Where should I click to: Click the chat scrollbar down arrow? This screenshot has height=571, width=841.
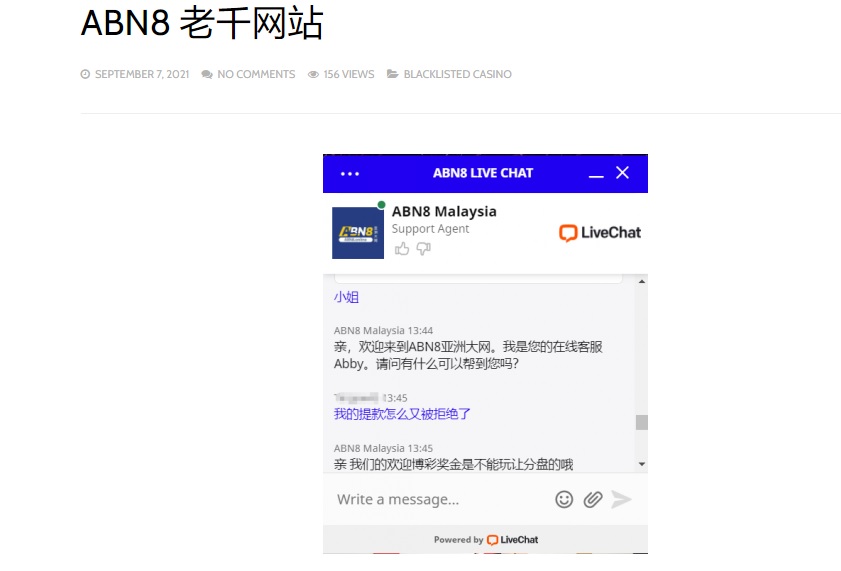tap(641, 464)
